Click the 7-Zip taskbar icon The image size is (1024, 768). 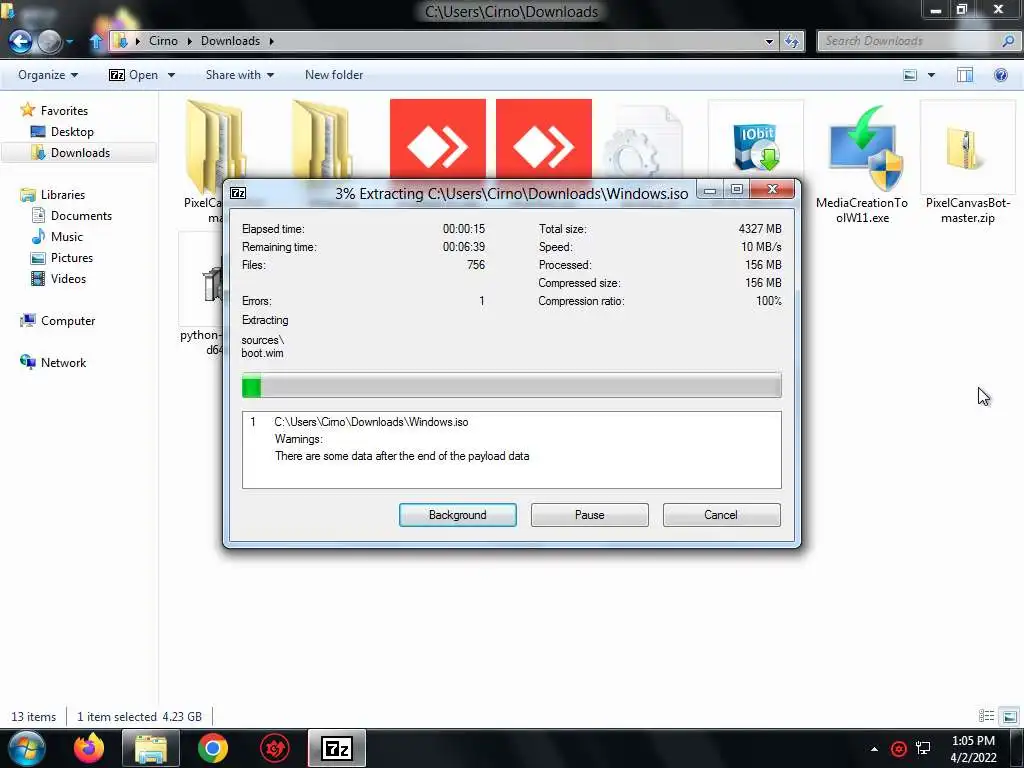(337, 748)
